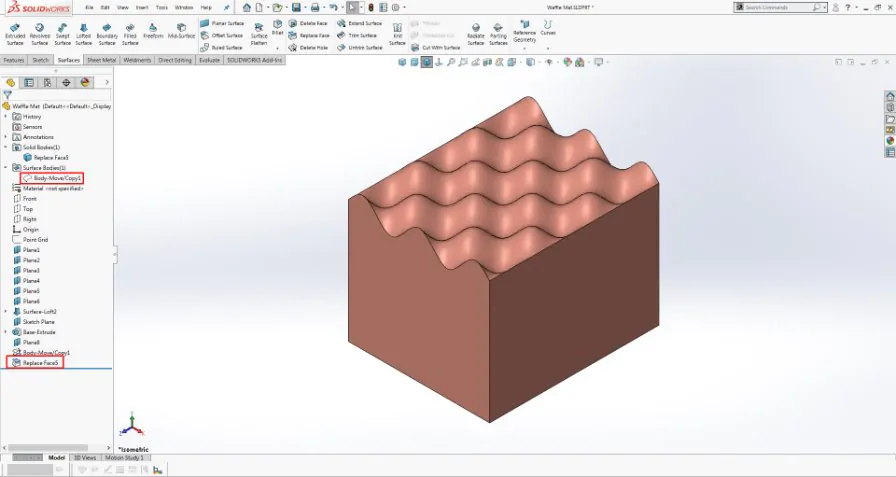Launch the Offset Surface command
This screenshot has height=477, width=896.
point(222,35)
